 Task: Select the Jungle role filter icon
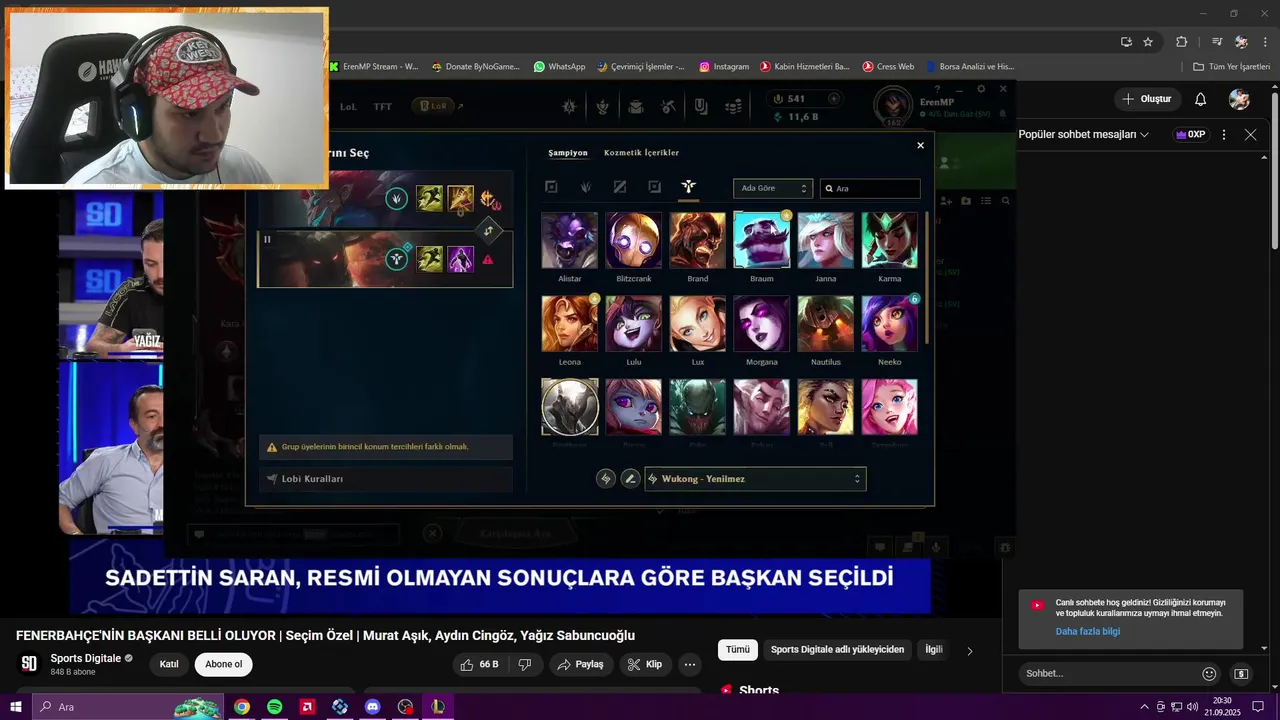click(586, 187)
